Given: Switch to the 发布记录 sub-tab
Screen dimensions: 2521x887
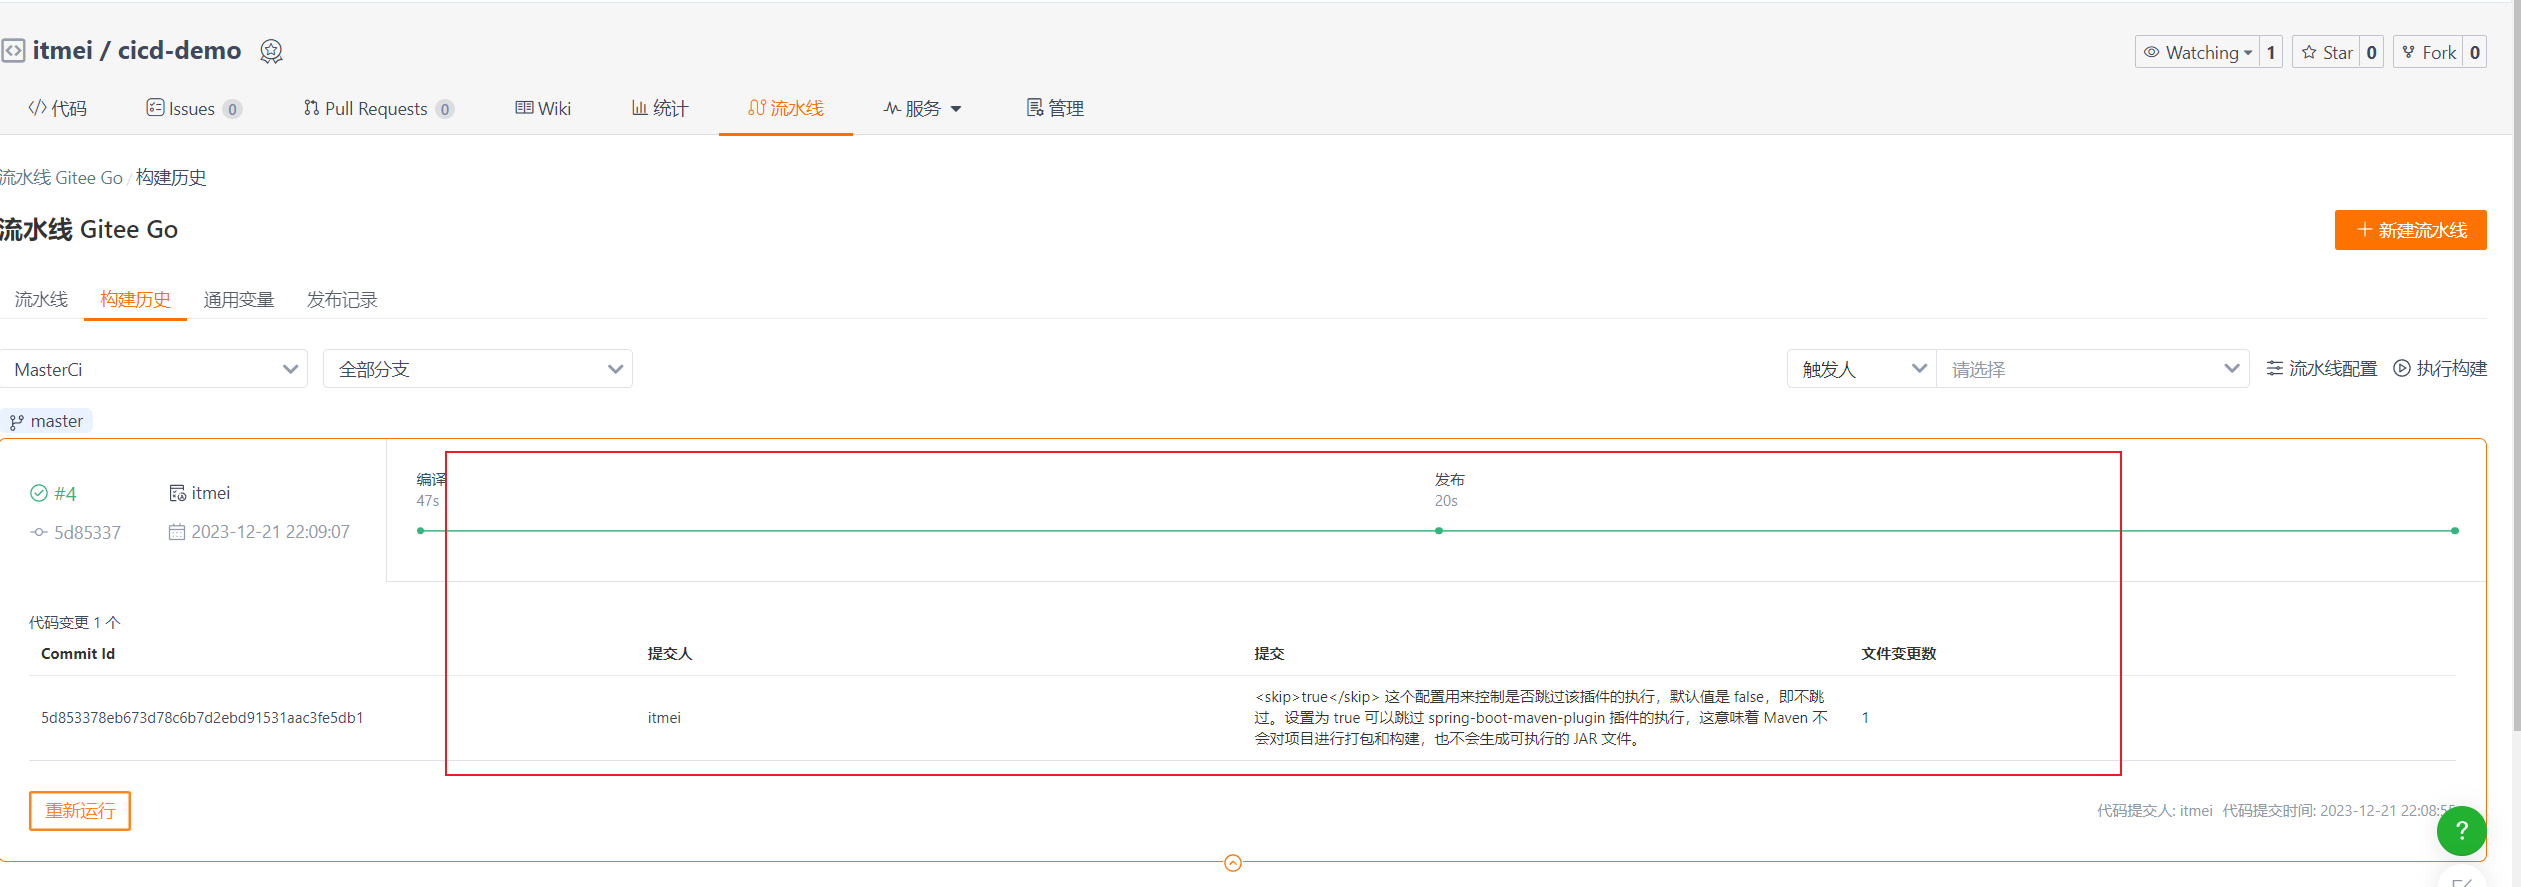Looking at the screenshot, I should coord(342,299).
